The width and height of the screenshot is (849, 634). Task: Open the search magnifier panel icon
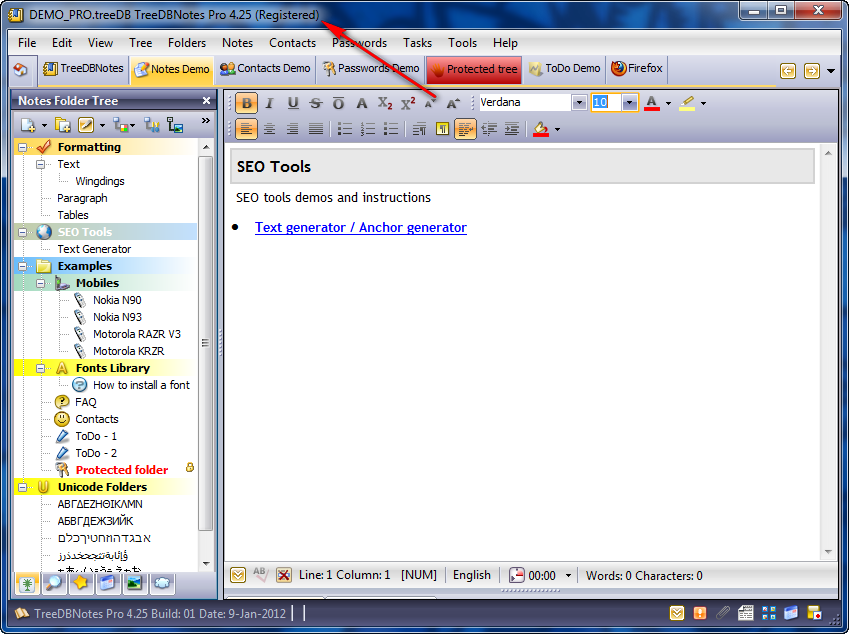(x=54, y=584)
